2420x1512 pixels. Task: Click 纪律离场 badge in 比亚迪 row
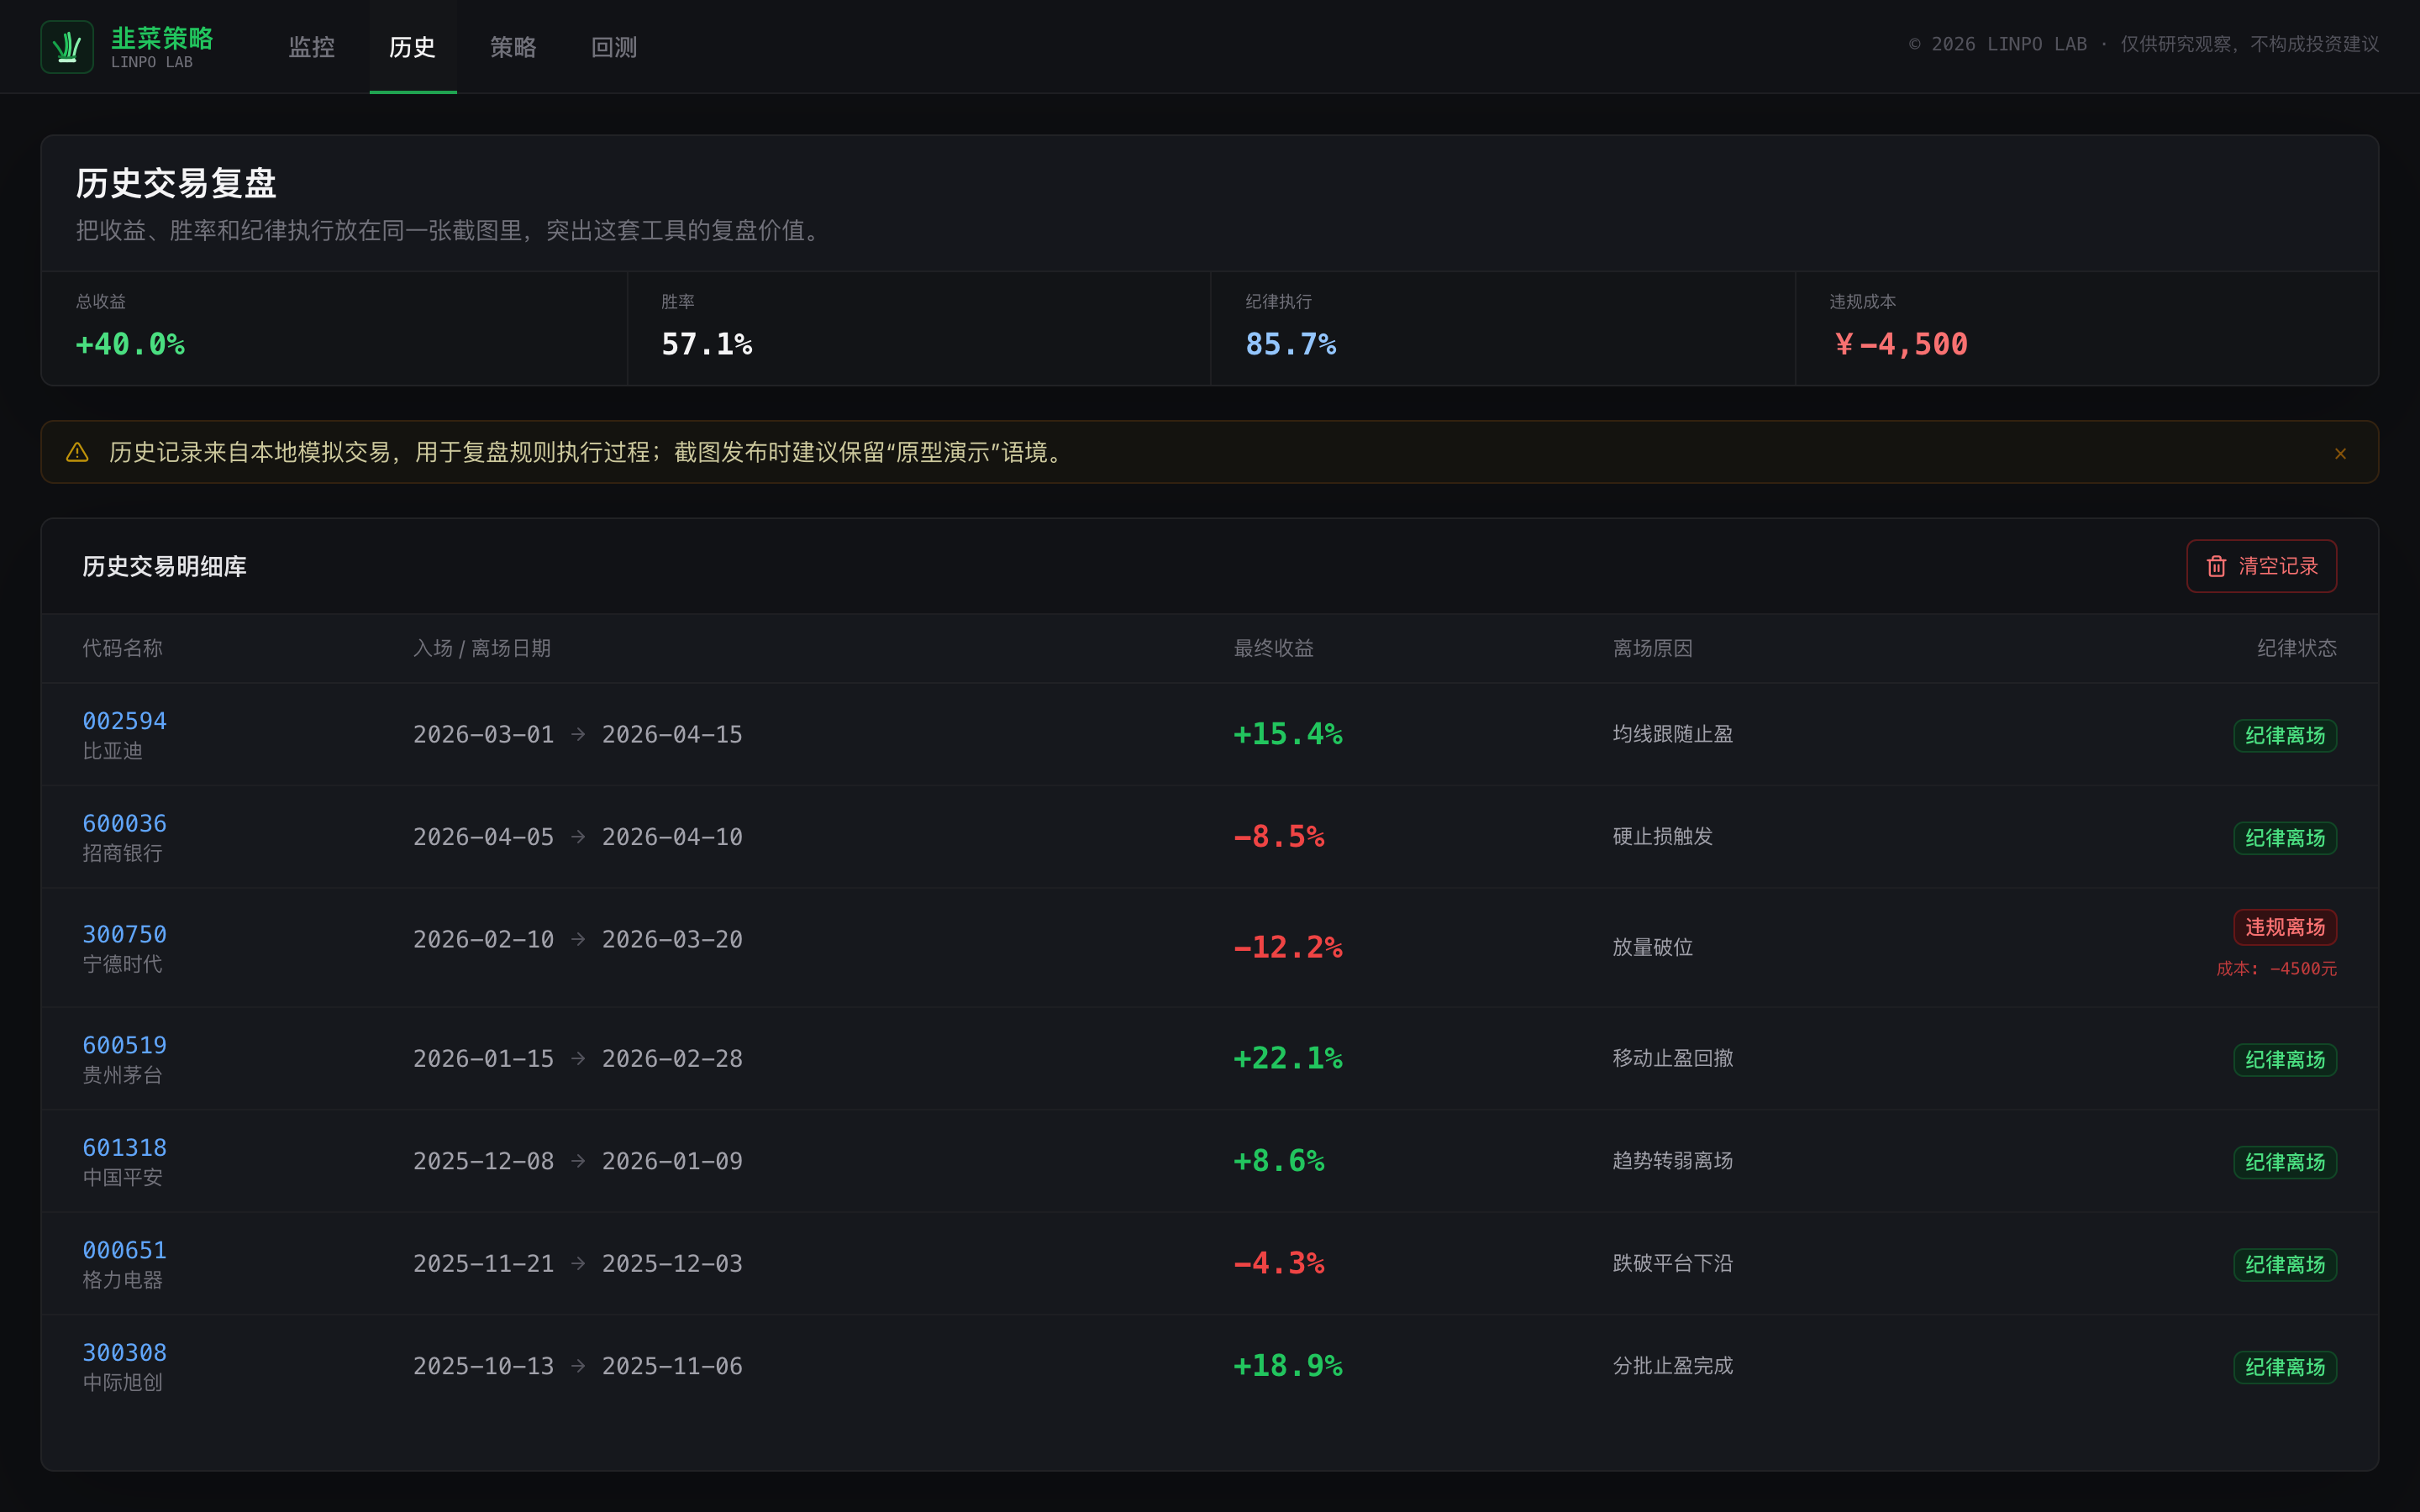[2285, 735]
